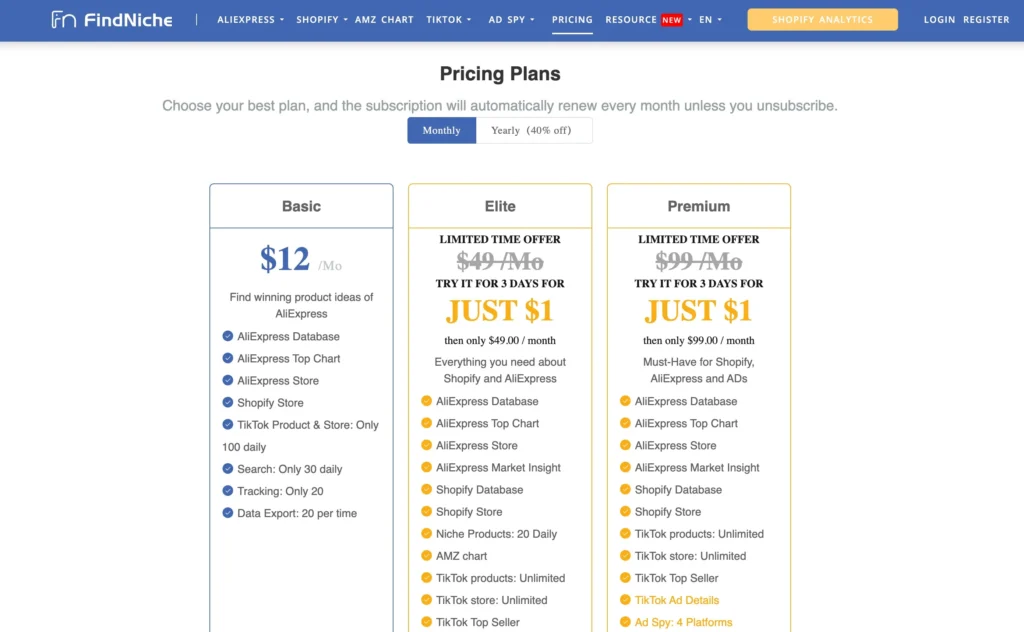Expand the EN language selector
The image size is (1024, 632).
point(710,20)
